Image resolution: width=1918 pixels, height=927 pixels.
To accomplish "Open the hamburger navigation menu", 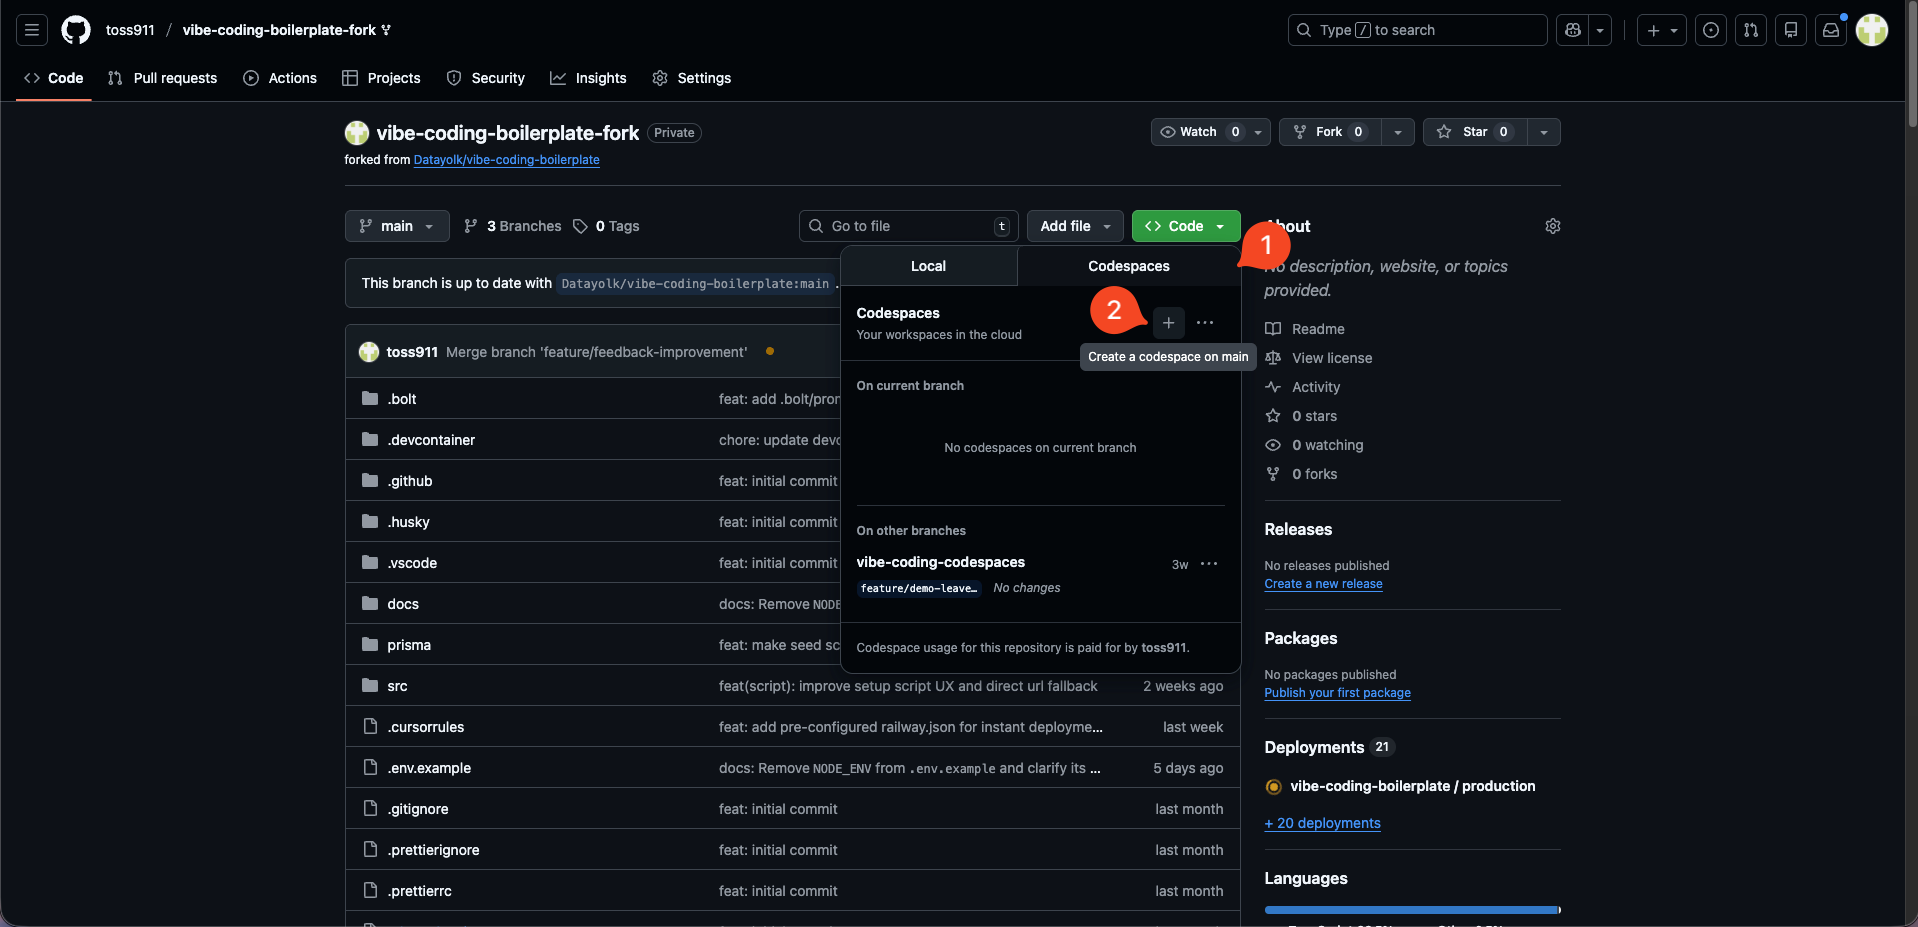I will point(32,30).
